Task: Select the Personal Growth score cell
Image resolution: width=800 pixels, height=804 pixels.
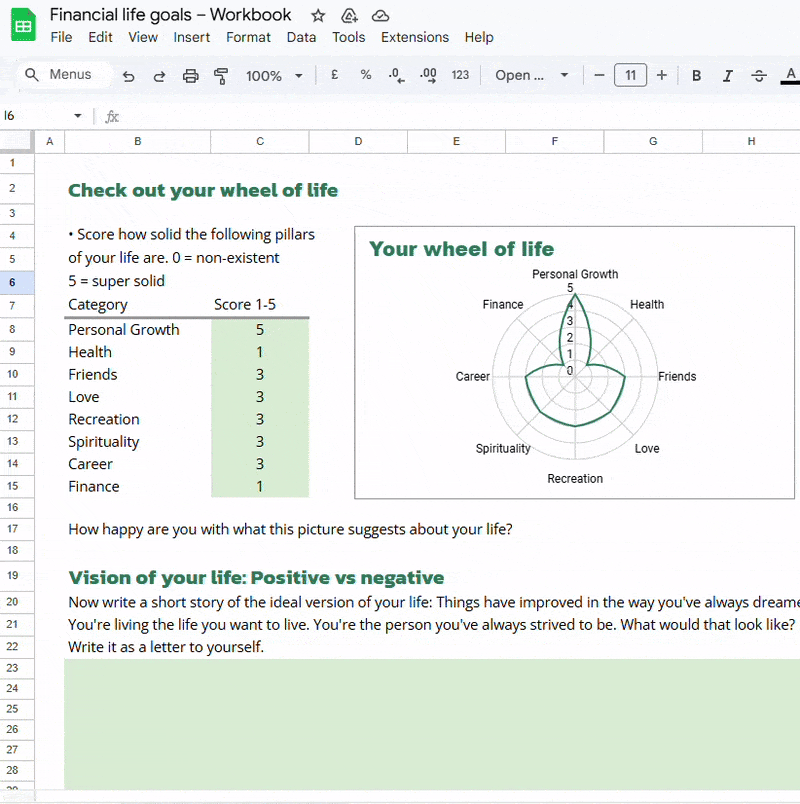Action: point(260,330)
